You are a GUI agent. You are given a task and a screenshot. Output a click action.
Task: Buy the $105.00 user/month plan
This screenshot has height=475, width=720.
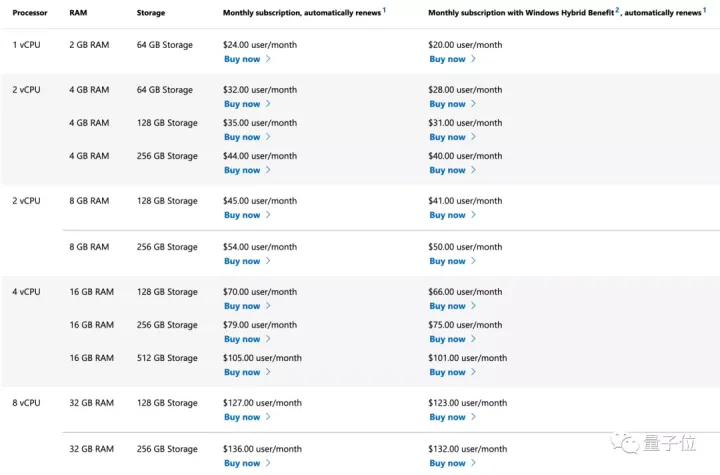242,372
